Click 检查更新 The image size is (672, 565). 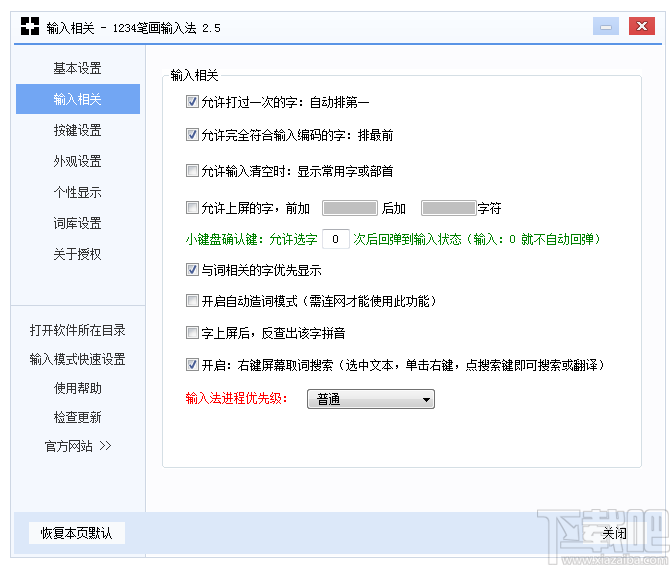pos(78,417)
